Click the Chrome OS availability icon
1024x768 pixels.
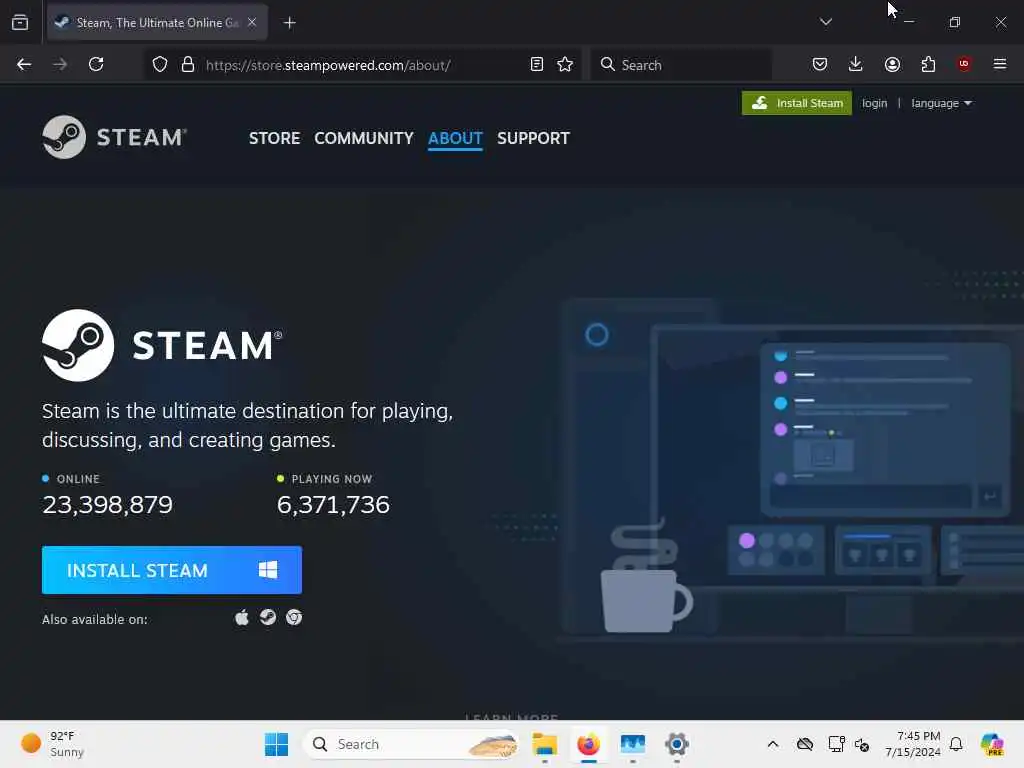(x=294, y=618)
